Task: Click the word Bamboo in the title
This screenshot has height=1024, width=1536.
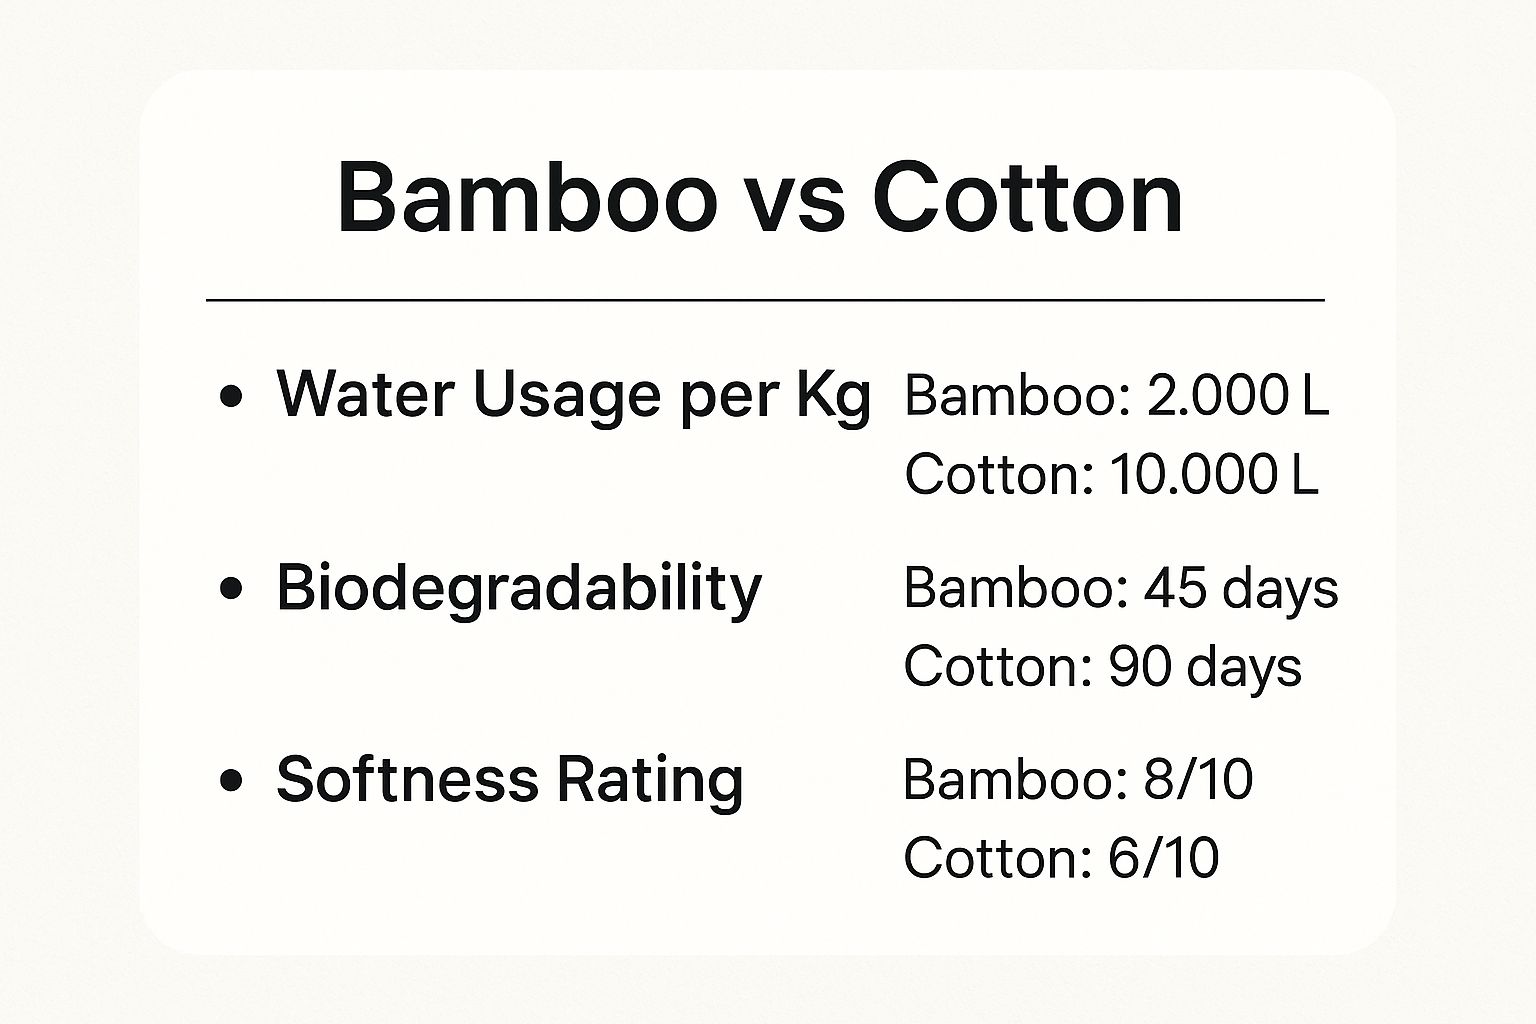Action: pos(528,197)
